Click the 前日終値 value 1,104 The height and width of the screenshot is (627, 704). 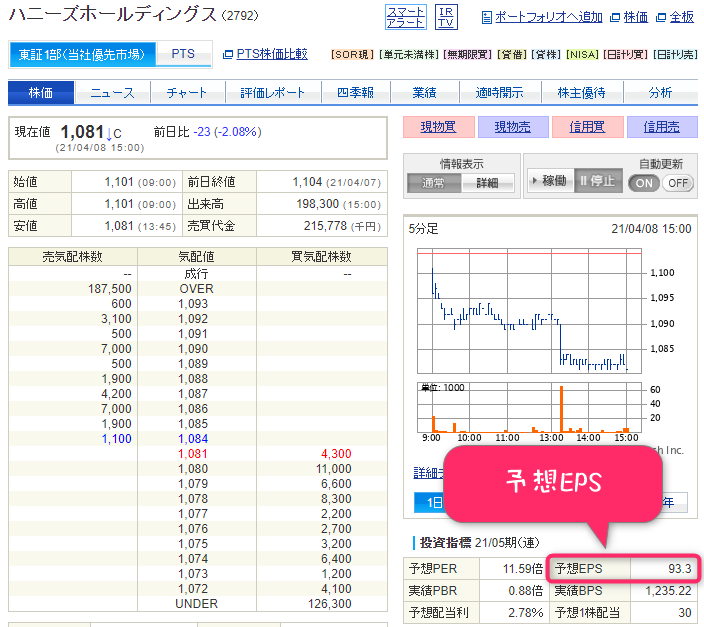(x=307, y=182)
